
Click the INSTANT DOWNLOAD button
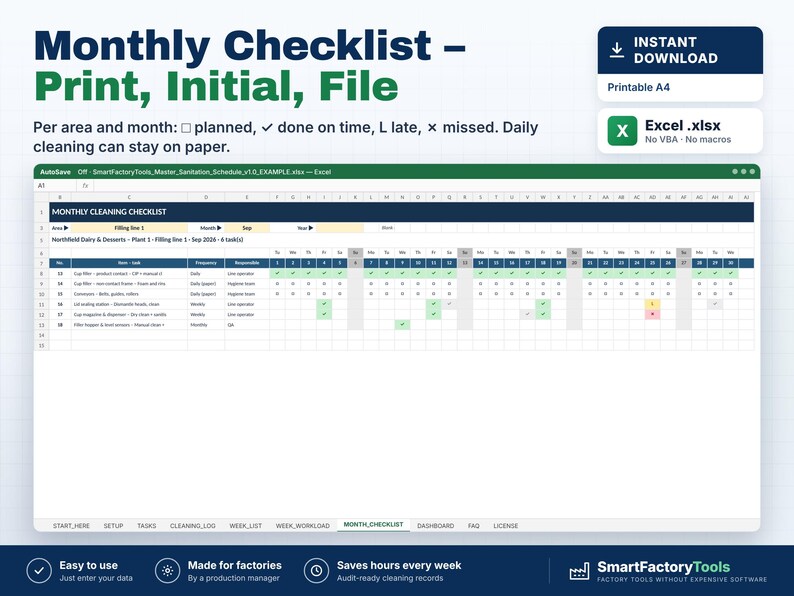click(680, 50)
